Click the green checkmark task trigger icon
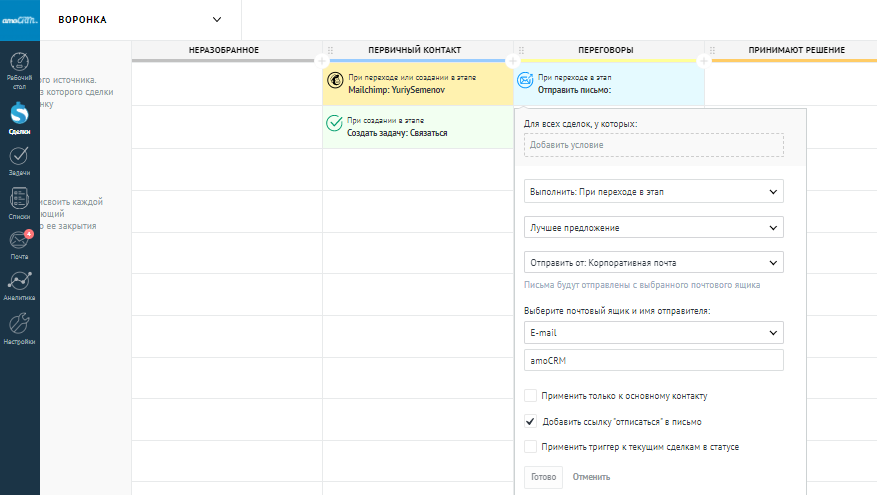Image resolution: width=877 pixels, height=495 pixels. tap(335, 124)
